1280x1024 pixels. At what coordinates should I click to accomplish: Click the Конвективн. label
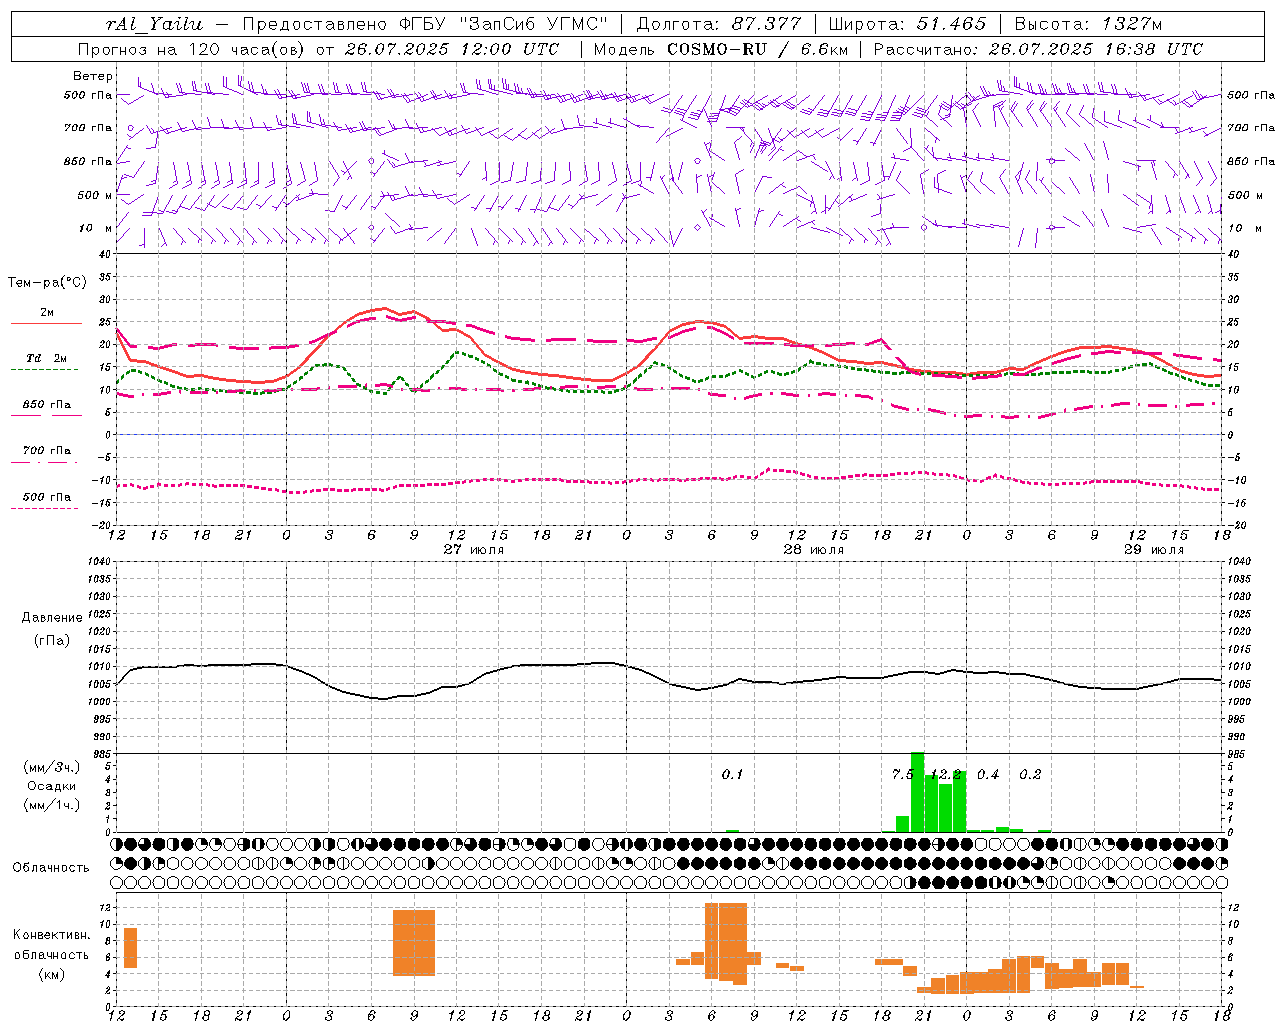(x=52, y=935)
